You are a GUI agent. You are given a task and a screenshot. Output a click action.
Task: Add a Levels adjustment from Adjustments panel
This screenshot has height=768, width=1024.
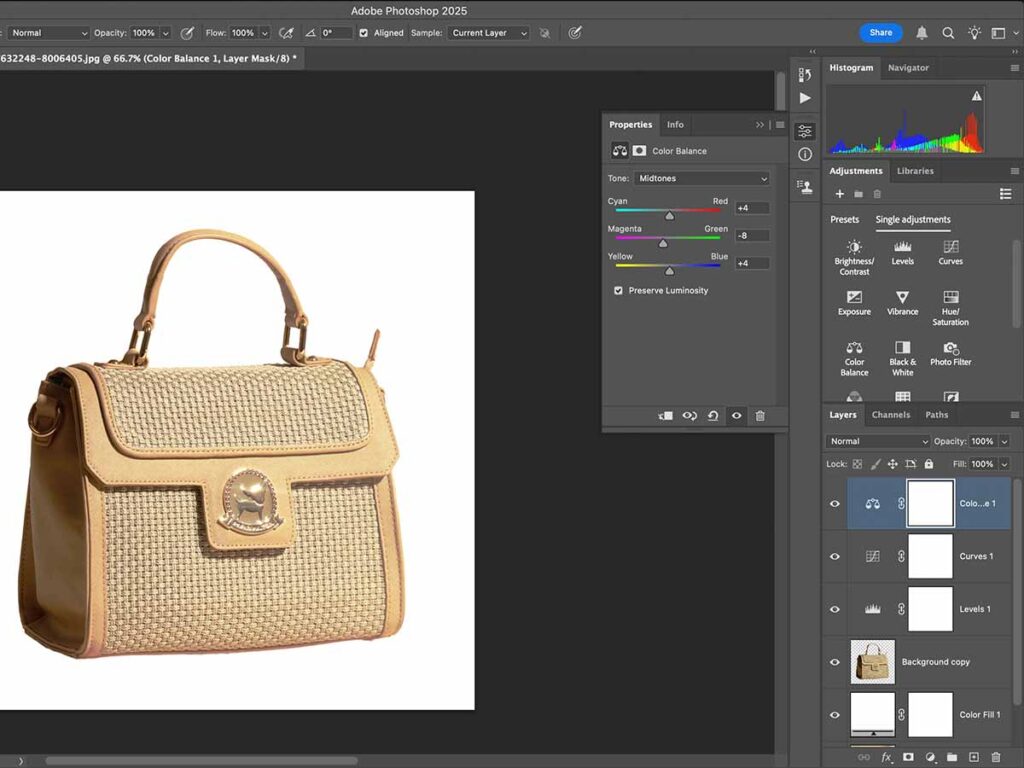coord(903,252)
